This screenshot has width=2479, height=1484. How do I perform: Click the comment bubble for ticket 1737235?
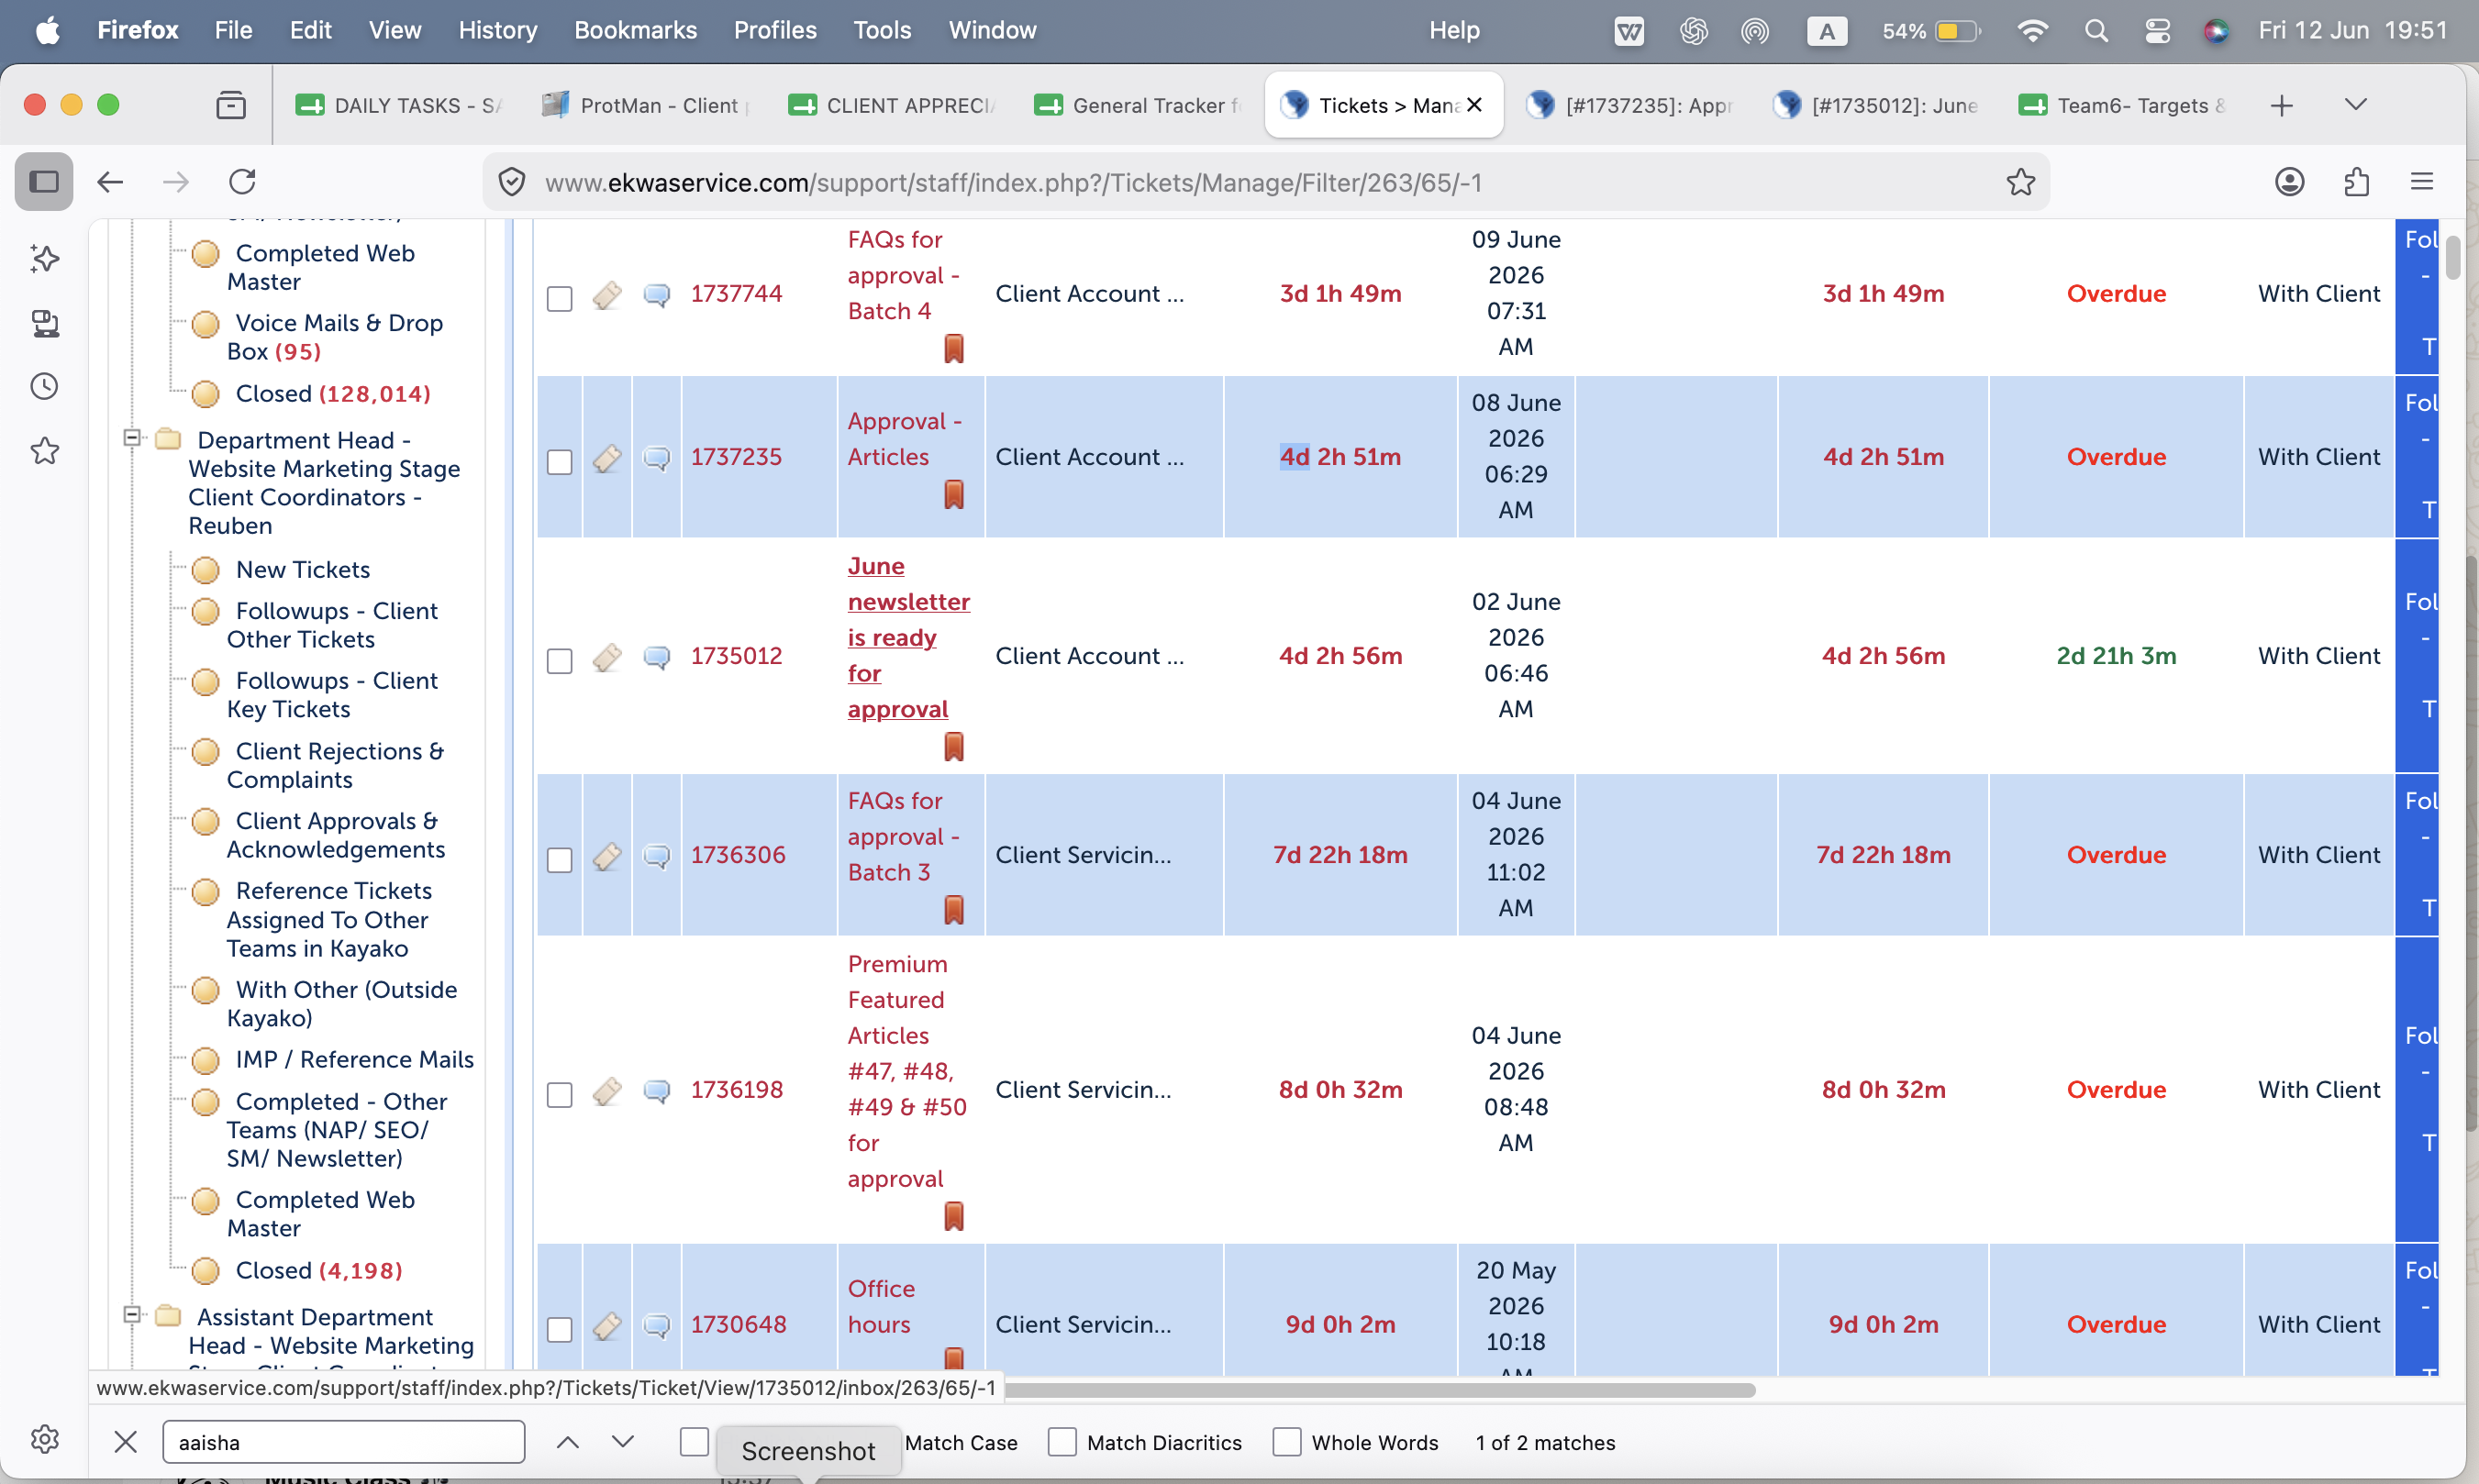pyautogui.click(x=656, y=458)
